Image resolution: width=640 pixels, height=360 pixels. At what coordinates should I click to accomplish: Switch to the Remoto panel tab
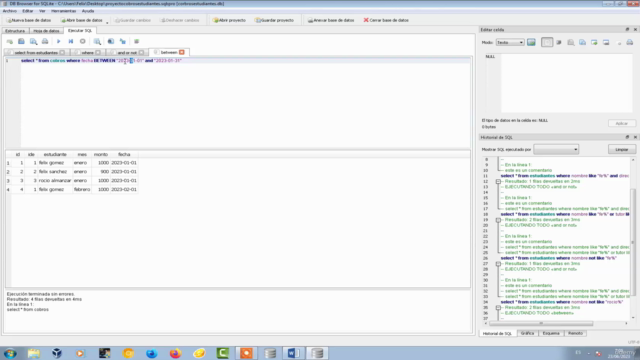click(x=576, y=333)
